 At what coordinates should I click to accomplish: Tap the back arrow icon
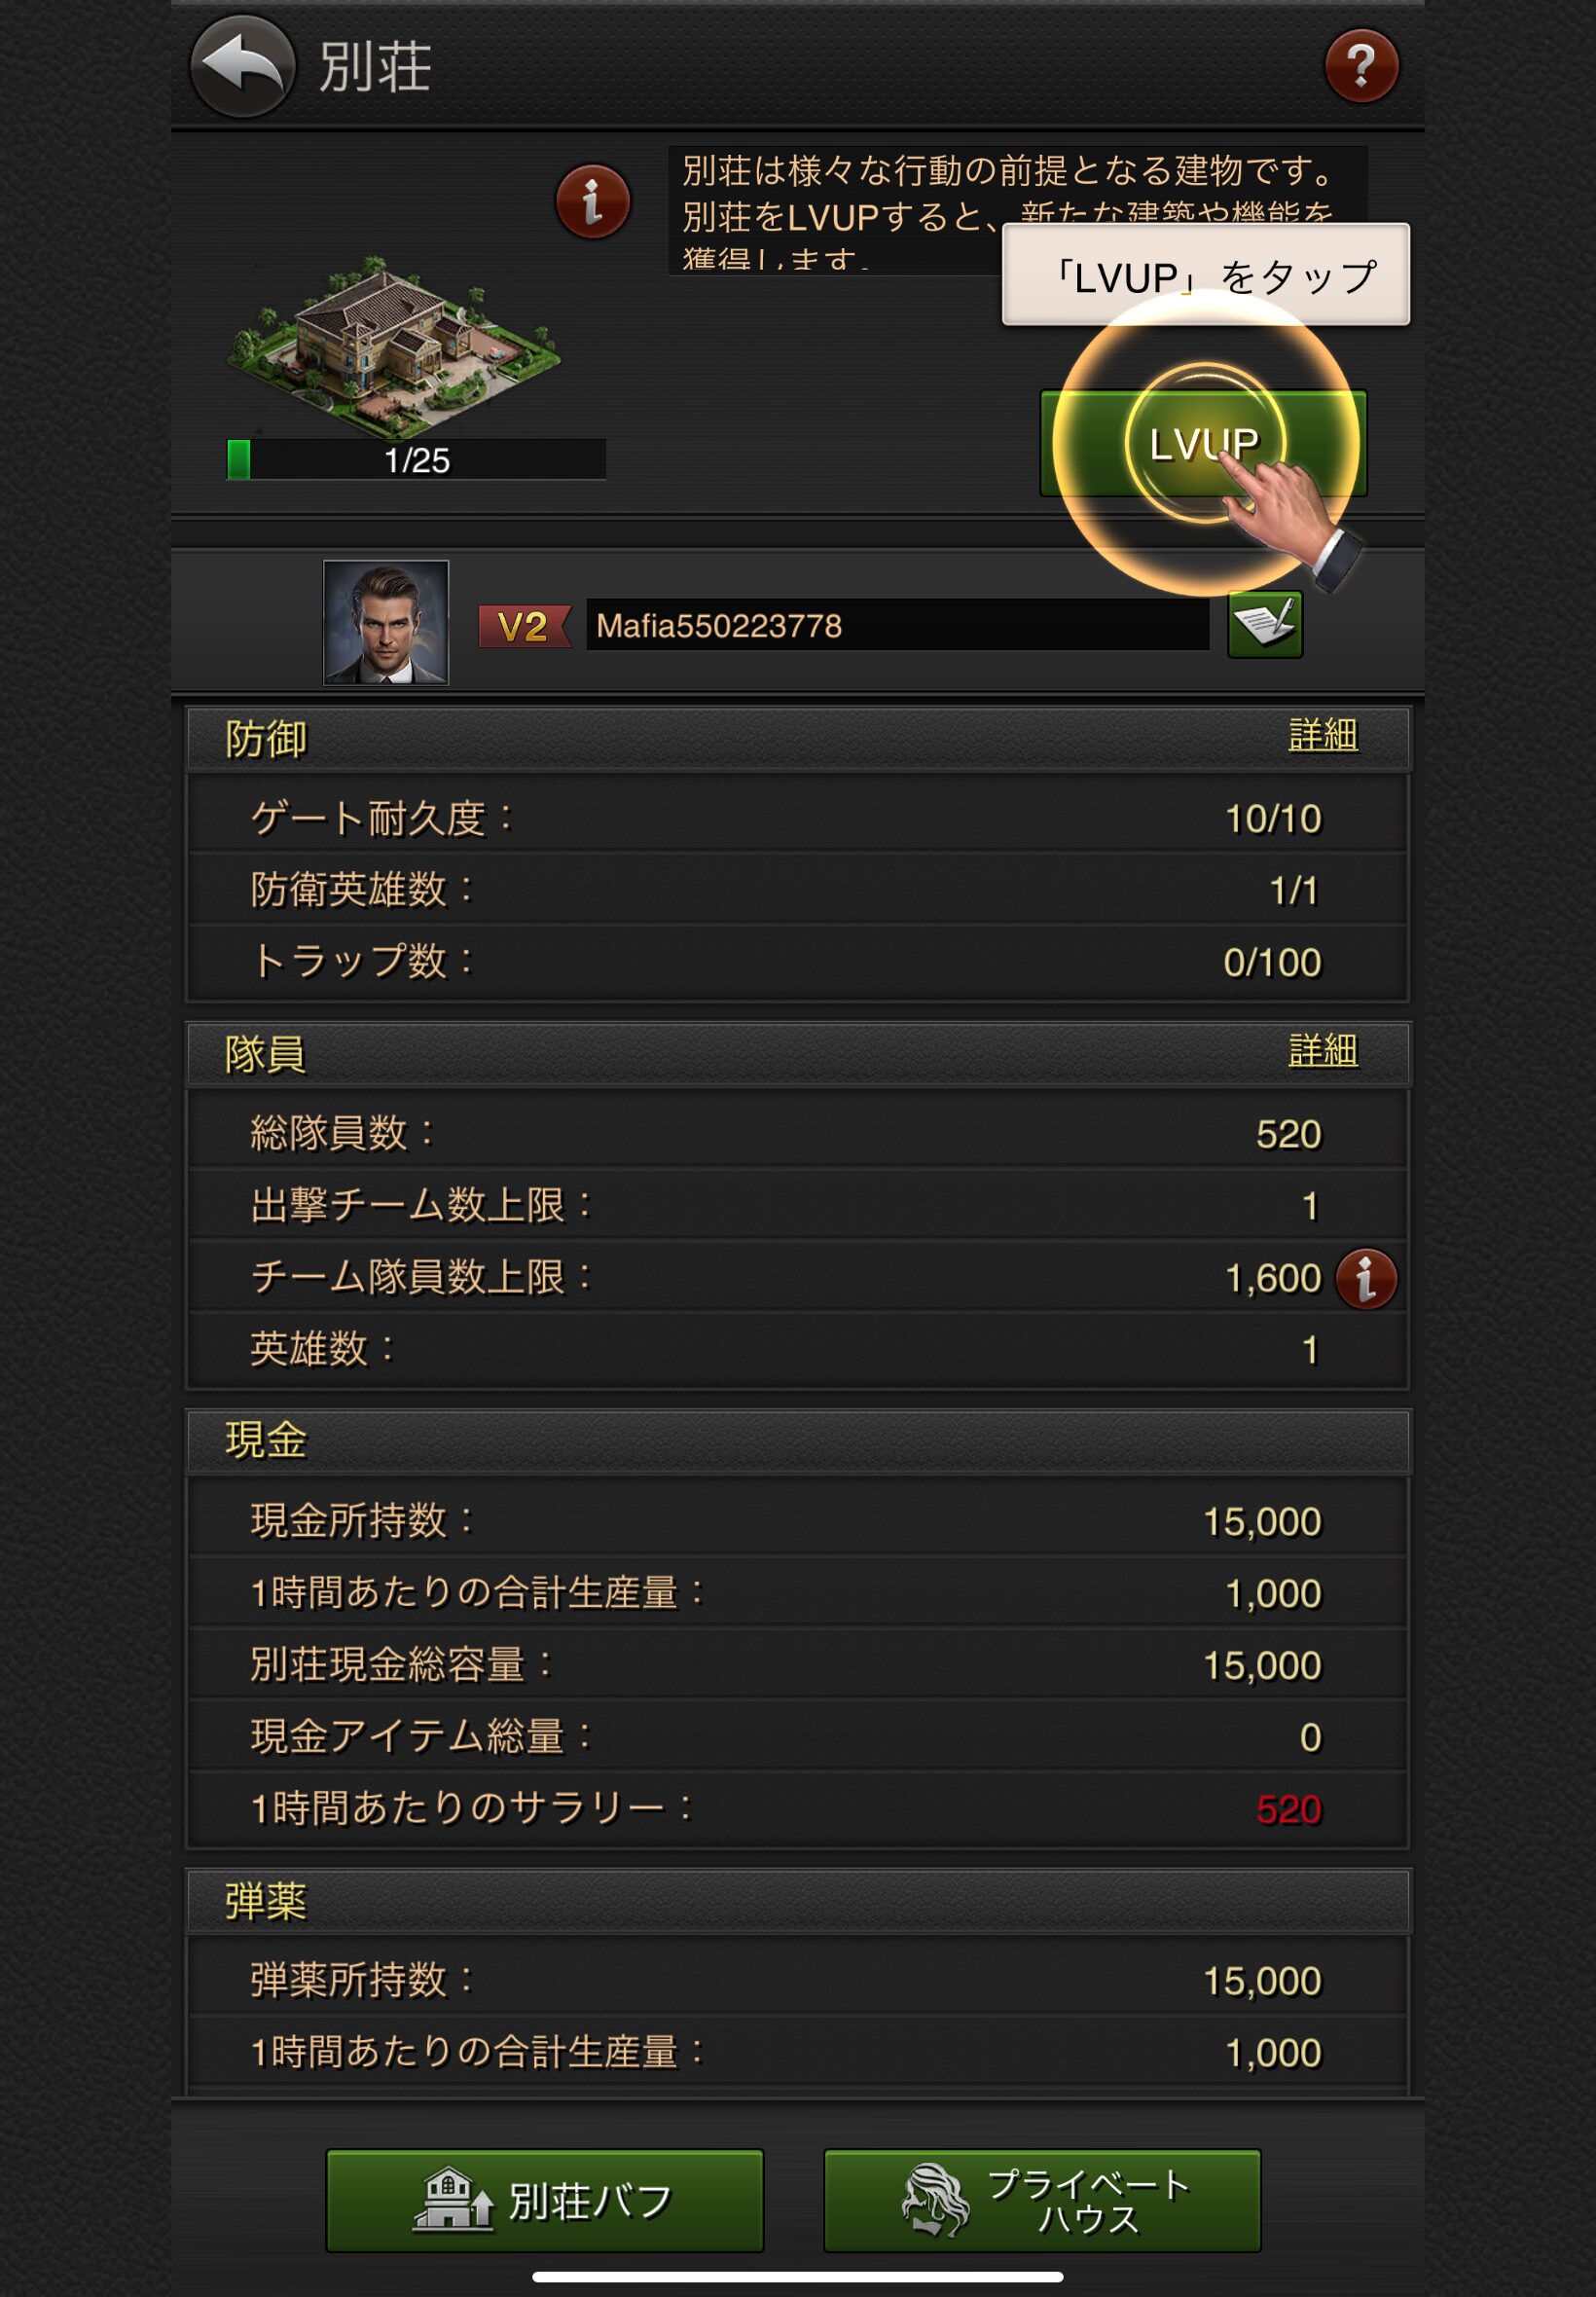(x=242, y=66)
